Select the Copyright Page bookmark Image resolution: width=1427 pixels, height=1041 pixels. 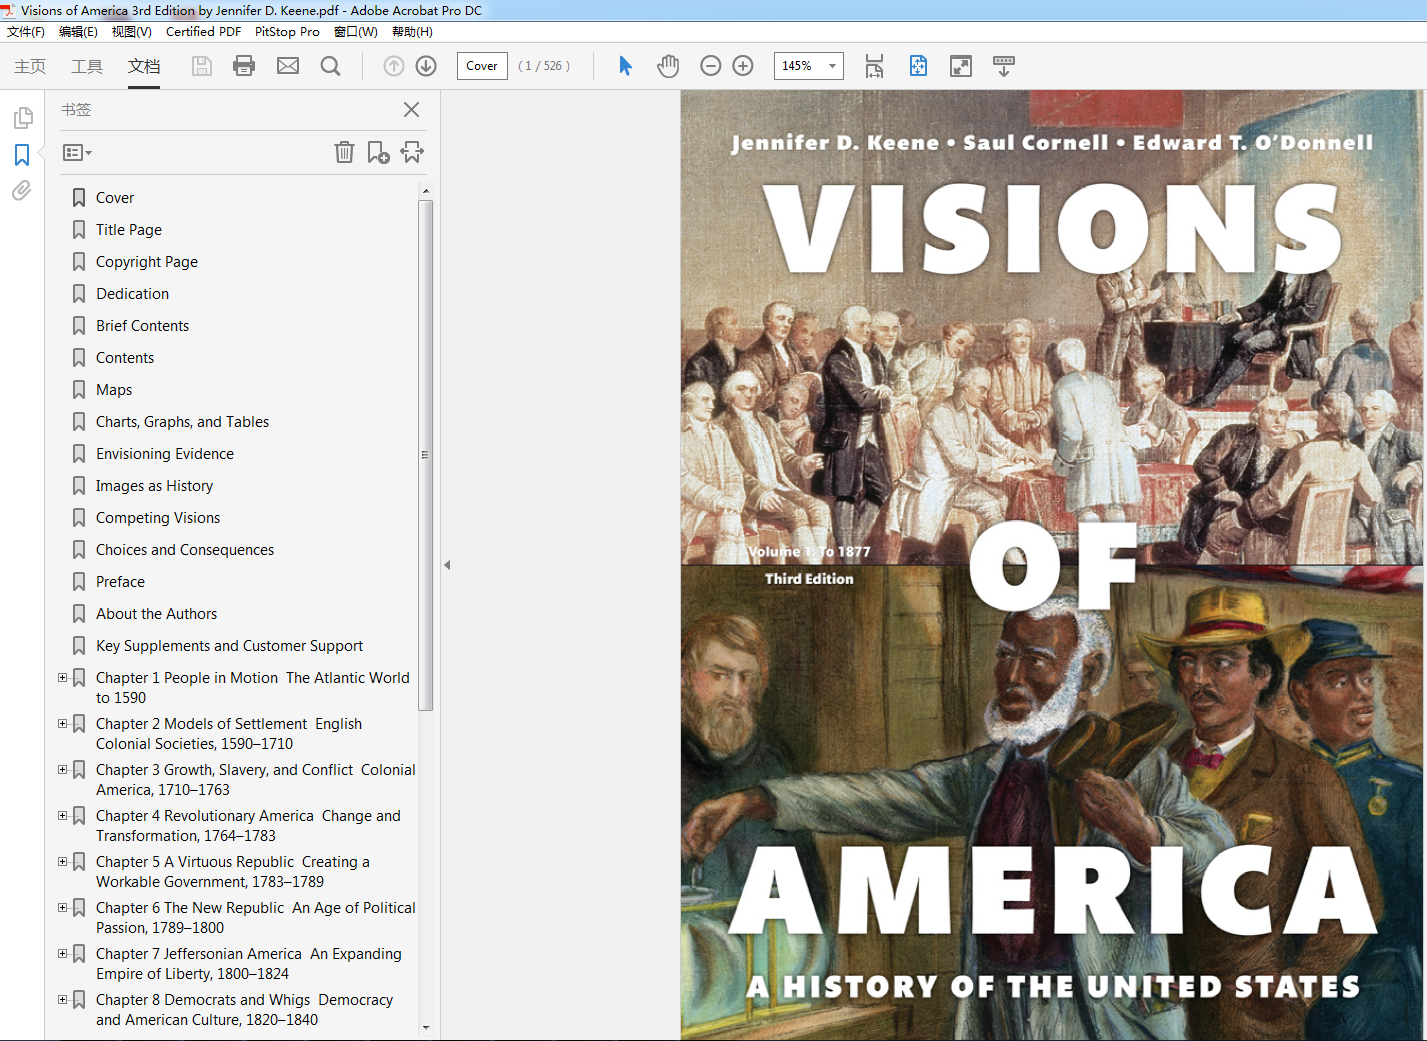coord(147,262)
